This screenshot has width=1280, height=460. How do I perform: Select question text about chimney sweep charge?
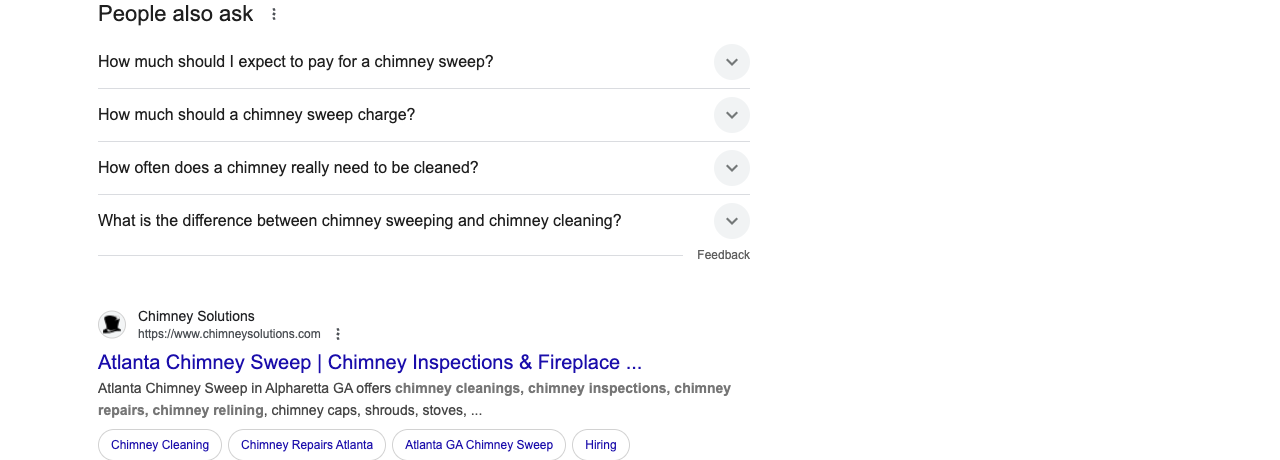(x=257, y=115)
